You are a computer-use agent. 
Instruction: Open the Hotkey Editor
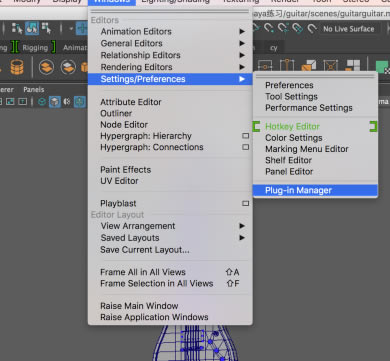315,127
